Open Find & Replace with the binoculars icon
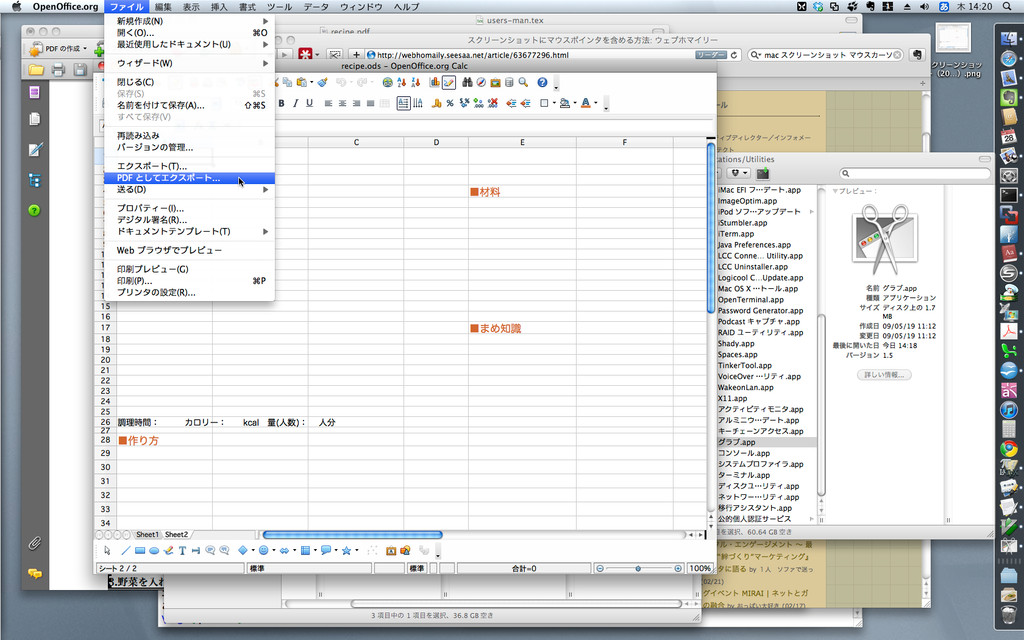Viewport: 1024px width, 640px height. pyautogui.click(x=467, y=82)
